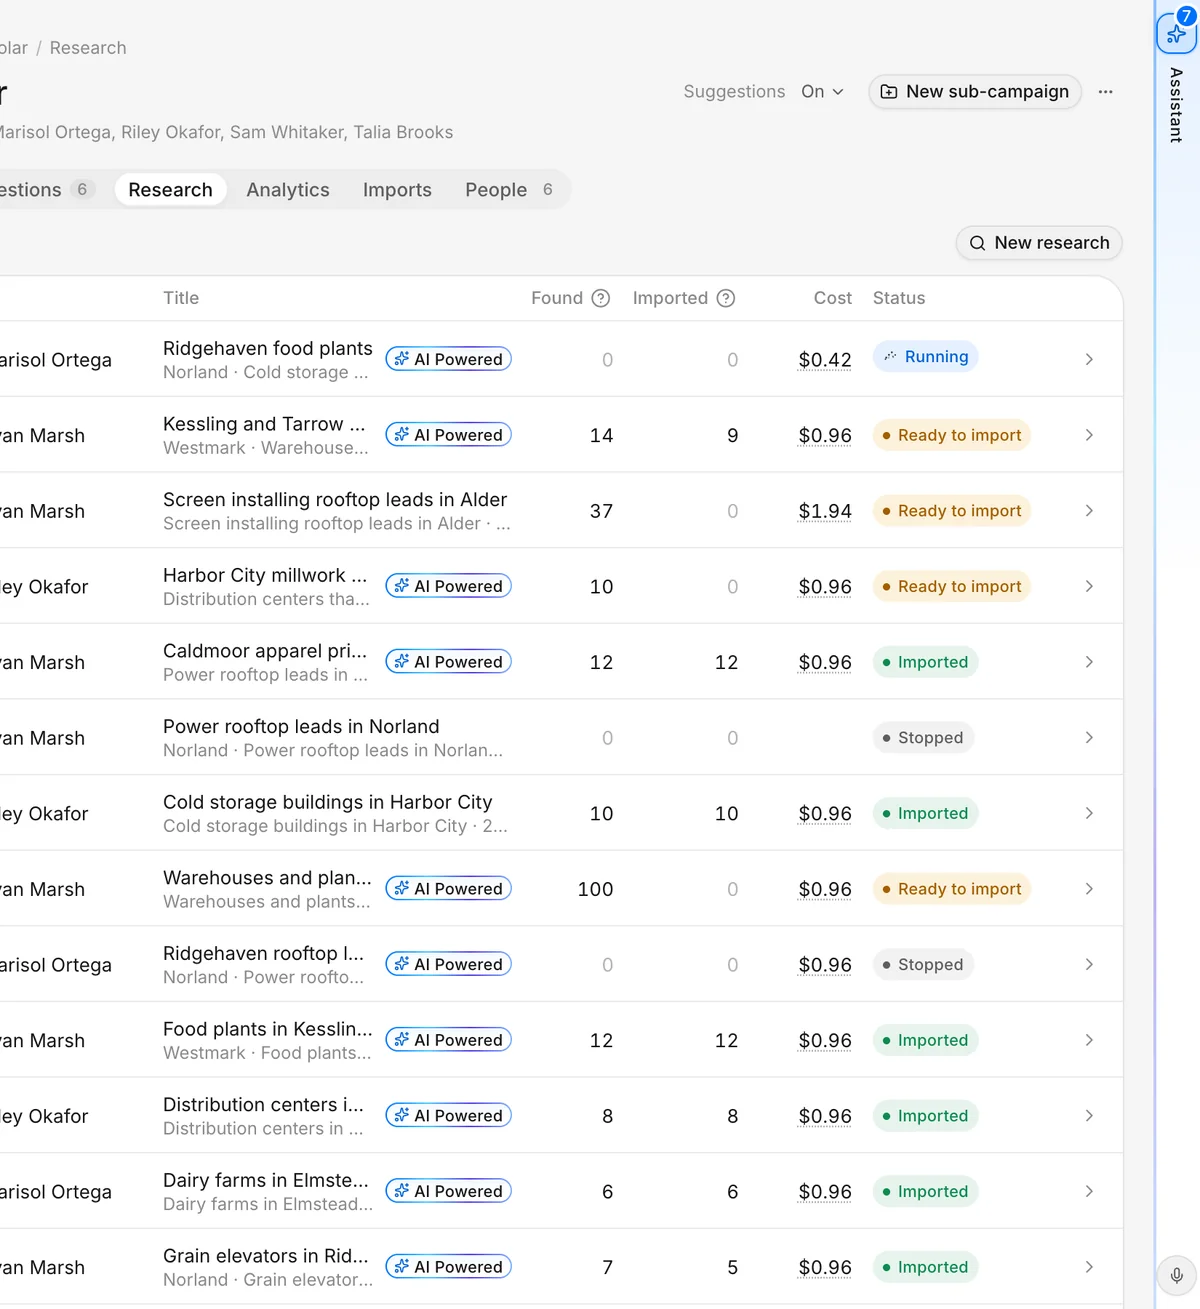The image size is (1200, 1309).
Task: Click the Running status badge
Action: coord(925,357)
